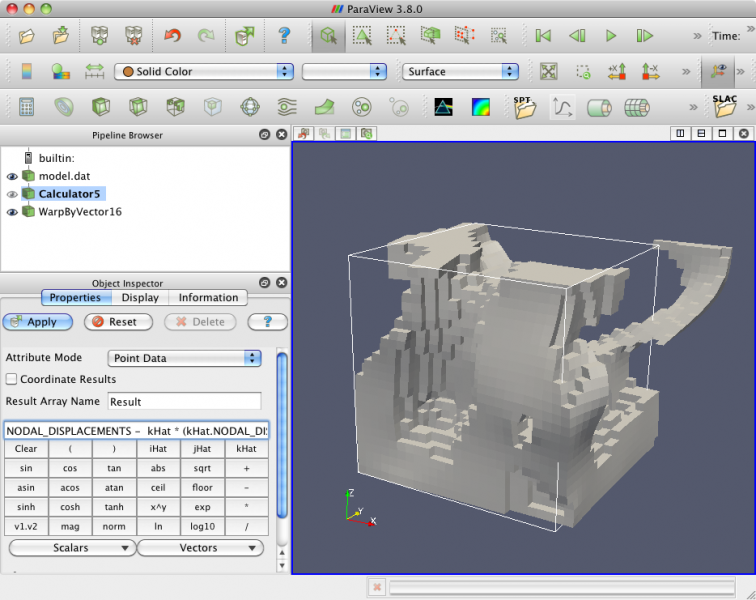Click the Warp By Vector filter icon
The height and width of the screenshot is (600, 756).
pos(324,107)
